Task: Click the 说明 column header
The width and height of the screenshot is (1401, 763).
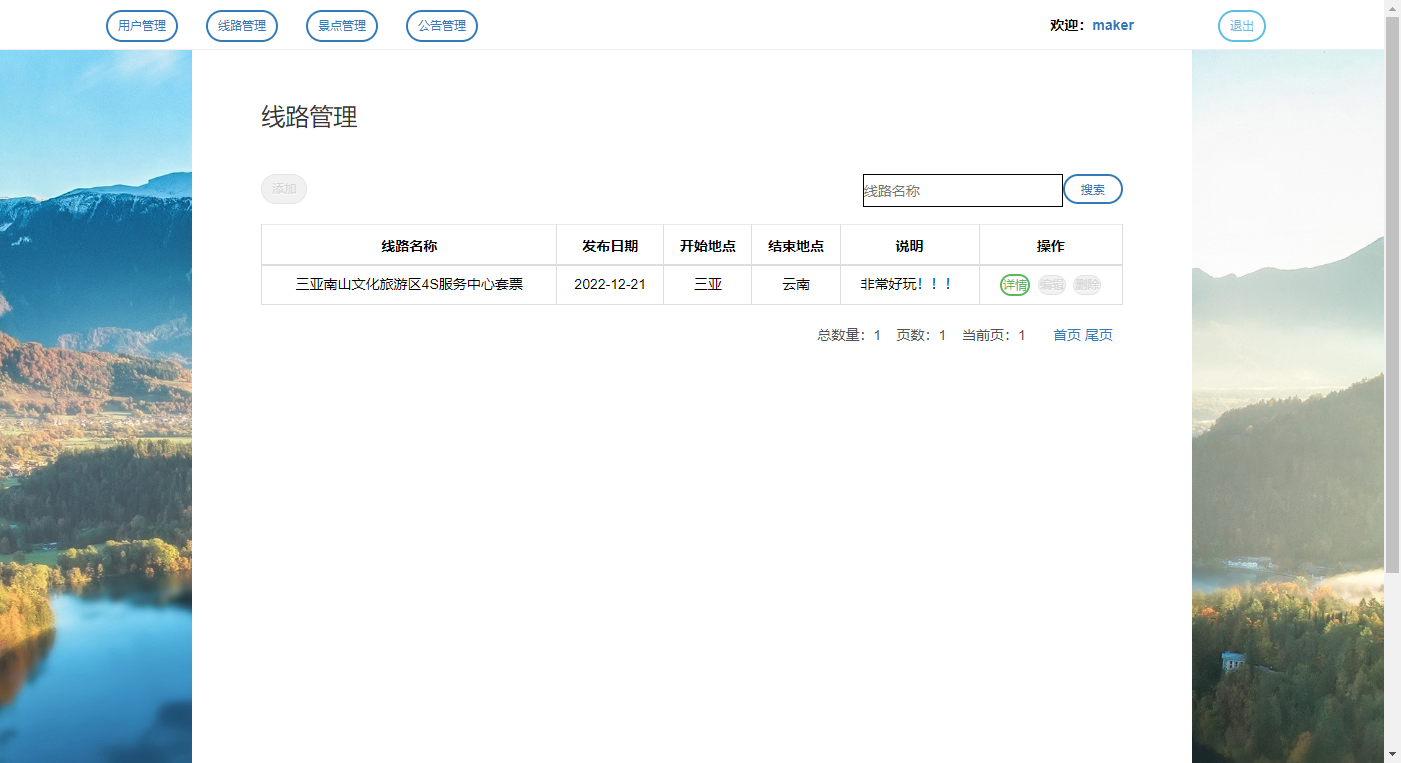Action: pyautogui.click(x=910, y=245)
